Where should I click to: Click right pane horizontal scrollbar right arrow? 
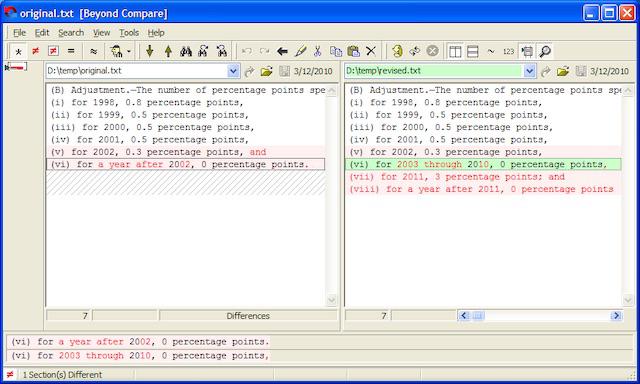pyautogui.click(x=616, y=315)
